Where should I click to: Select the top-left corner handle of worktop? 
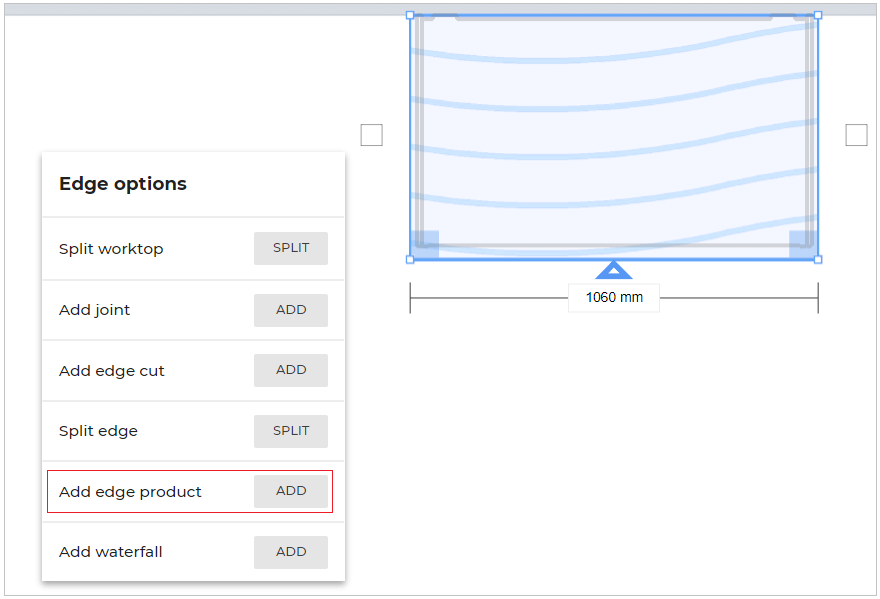click(410, 15)
